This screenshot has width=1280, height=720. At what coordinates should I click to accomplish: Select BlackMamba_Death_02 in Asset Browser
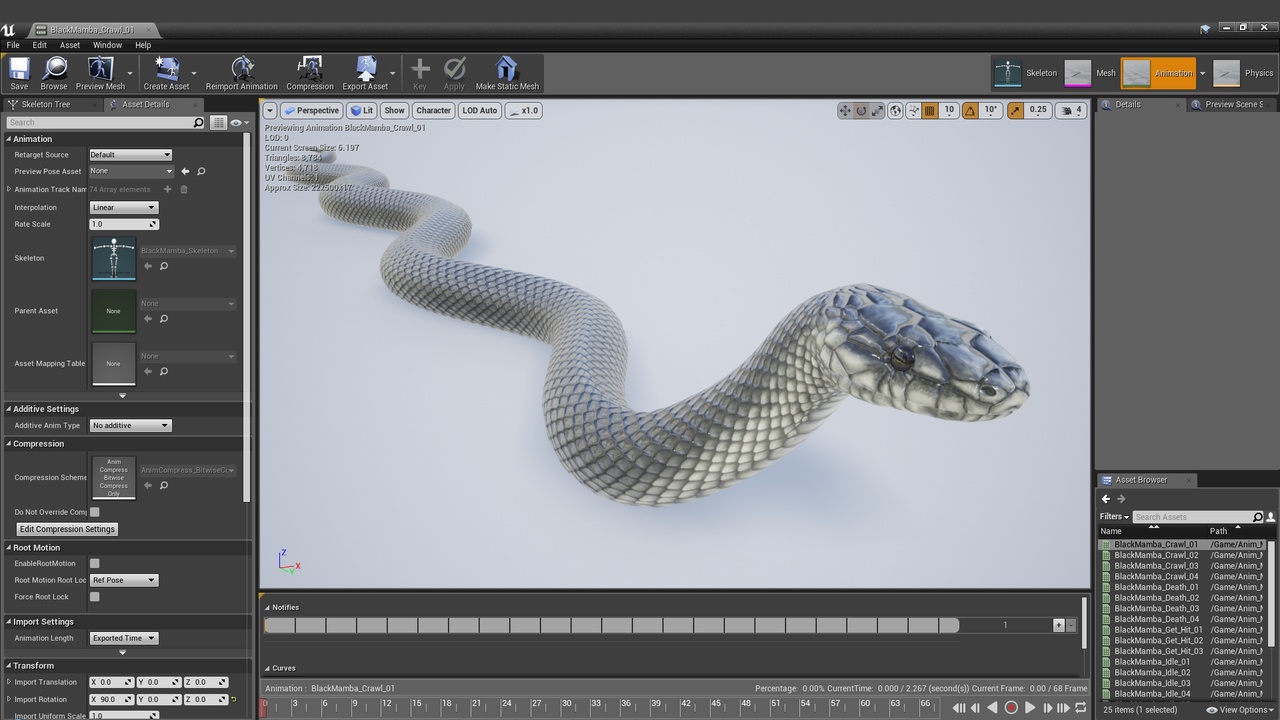[x=1156, y=598]
